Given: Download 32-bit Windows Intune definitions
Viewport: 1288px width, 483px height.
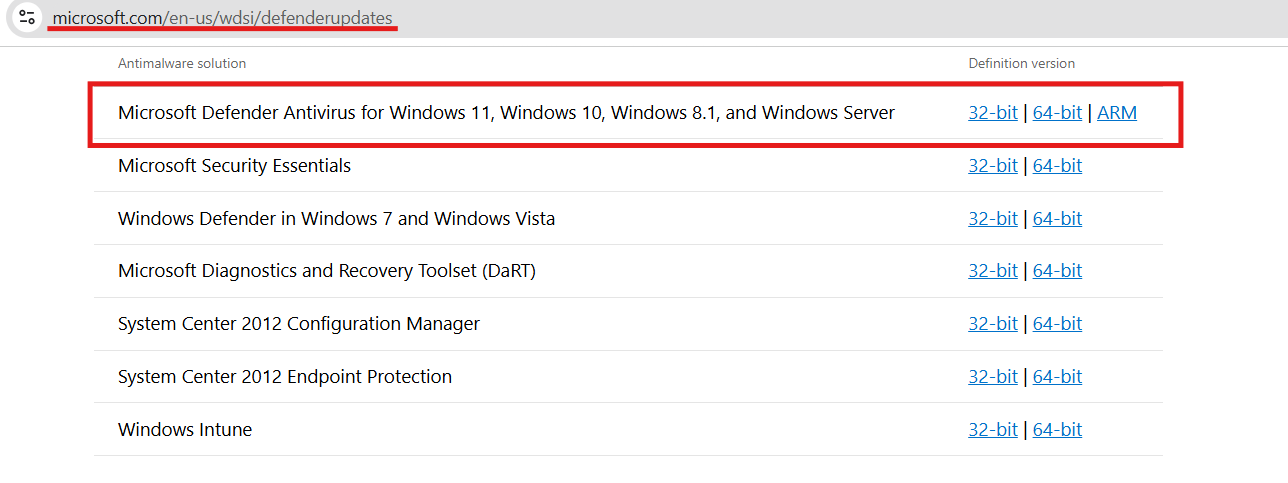Looking at the screenshot, I should (992, 430).
